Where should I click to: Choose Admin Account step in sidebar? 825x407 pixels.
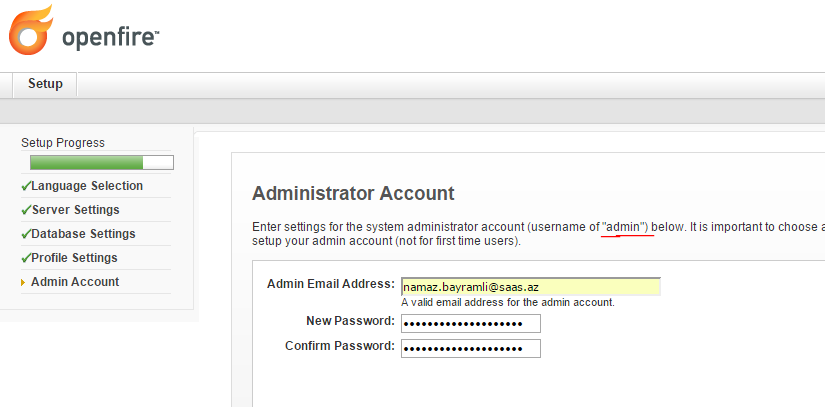tap(75, 282)
